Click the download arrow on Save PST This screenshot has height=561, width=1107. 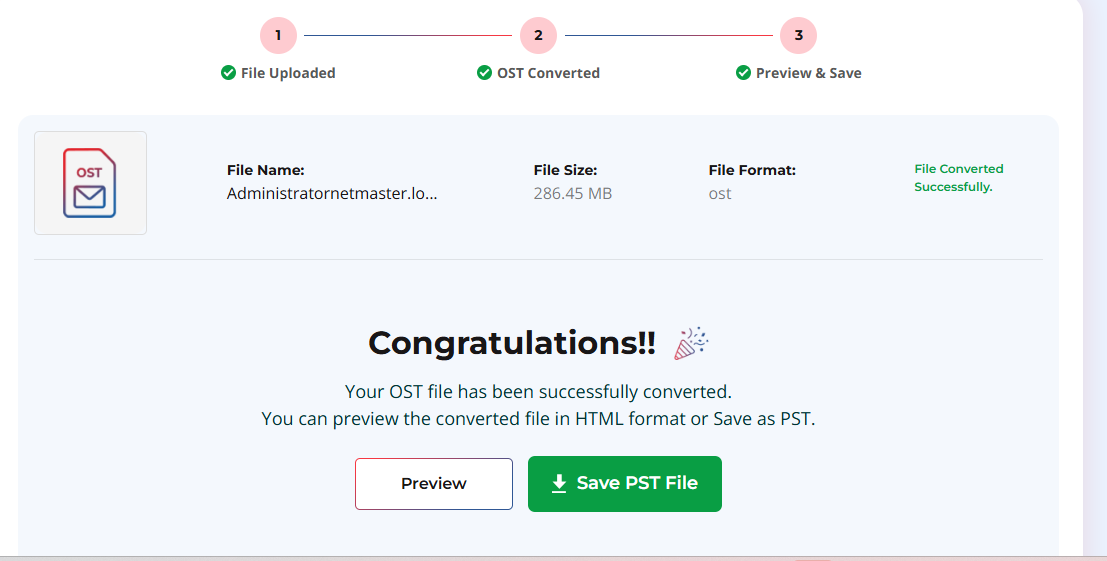click(559, 483)
